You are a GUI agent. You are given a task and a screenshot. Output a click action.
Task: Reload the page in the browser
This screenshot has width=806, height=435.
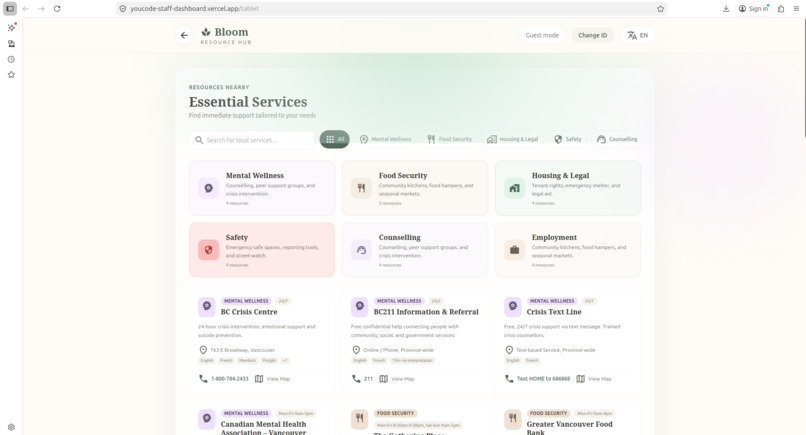click(x=57, y=9)
